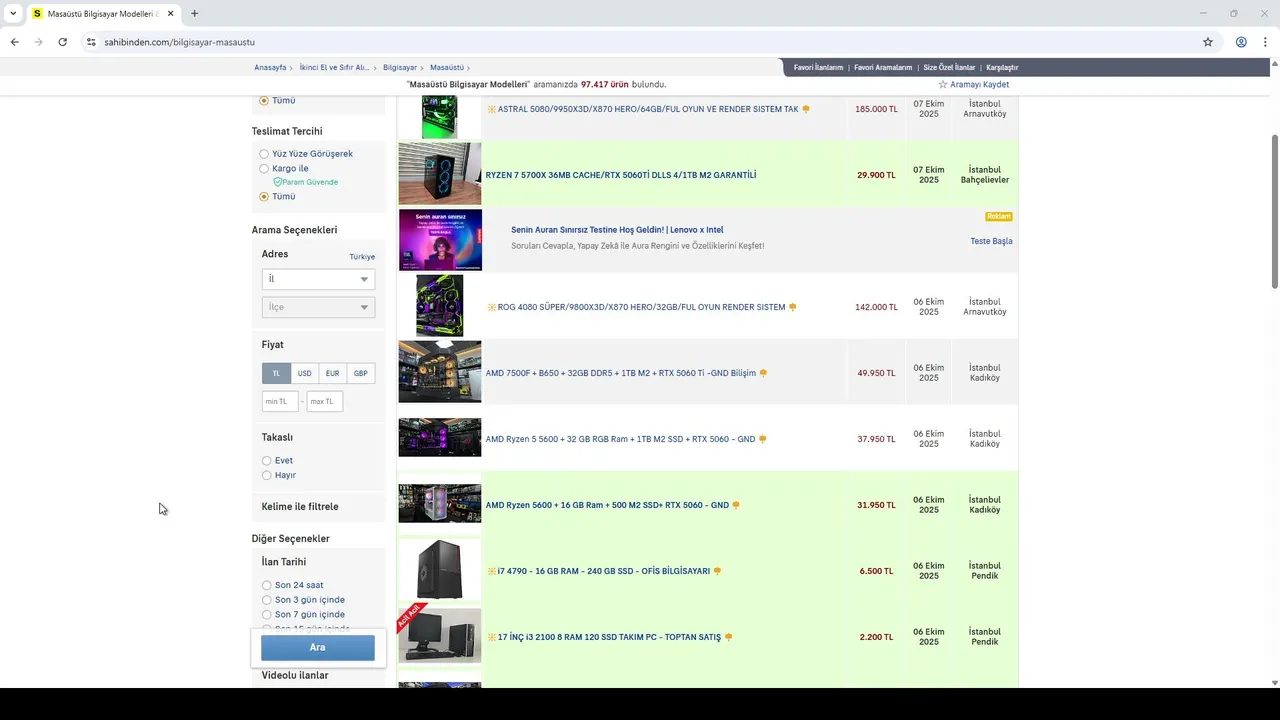
Task: Click the star icon next to Aramayı Kaydet
Action: point(942,85)
